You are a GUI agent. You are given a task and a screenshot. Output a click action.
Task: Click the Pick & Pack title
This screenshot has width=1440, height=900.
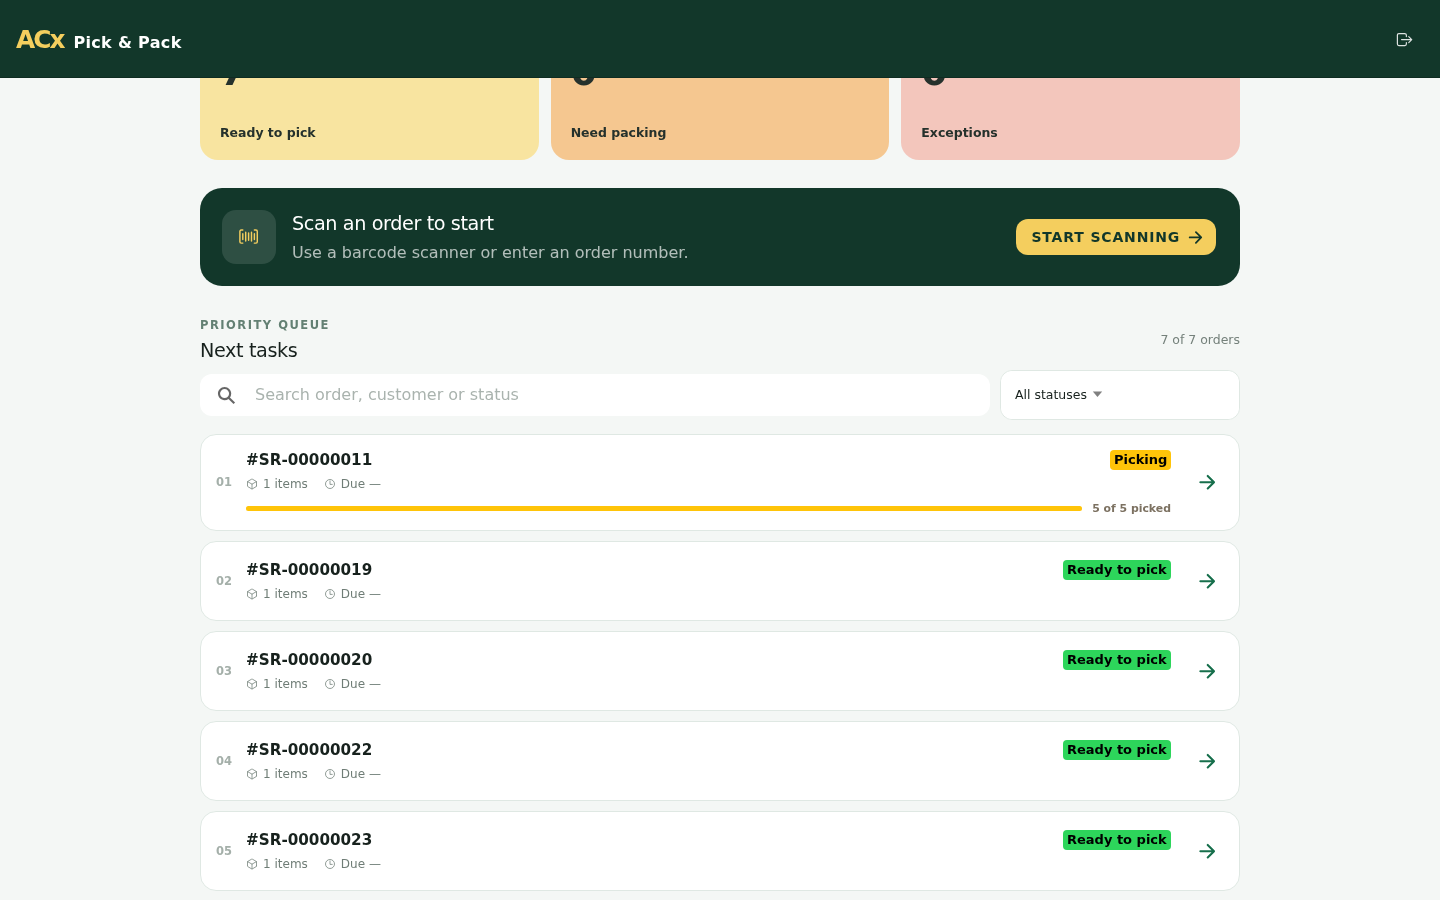pyautogui.click(x=127, y=42)
